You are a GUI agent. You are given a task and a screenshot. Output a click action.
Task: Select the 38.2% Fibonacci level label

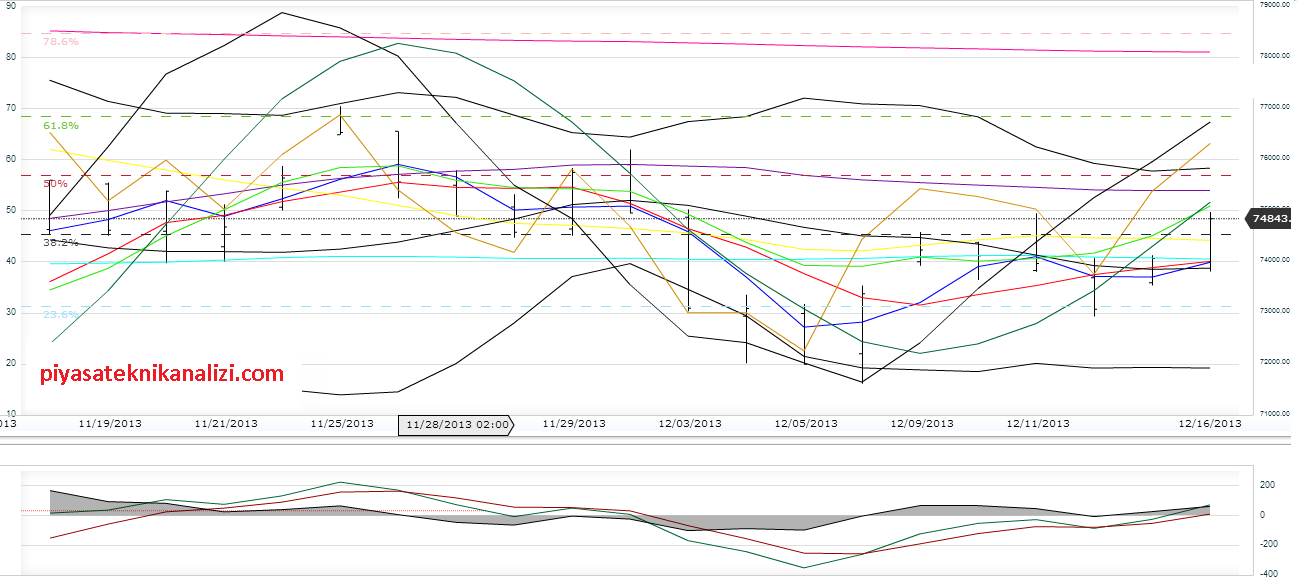click(60, 243)
